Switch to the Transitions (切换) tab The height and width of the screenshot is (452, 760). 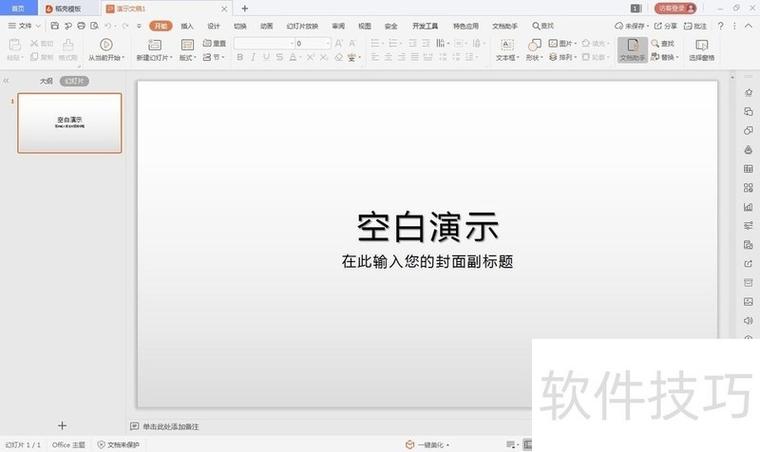(240, 26)
